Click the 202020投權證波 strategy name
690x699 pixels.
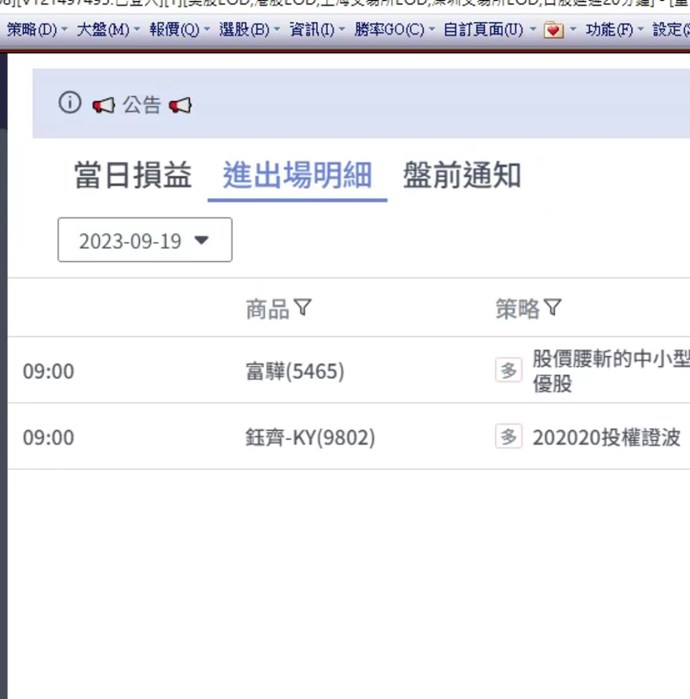pyautogui.click(x=606, y=438)
